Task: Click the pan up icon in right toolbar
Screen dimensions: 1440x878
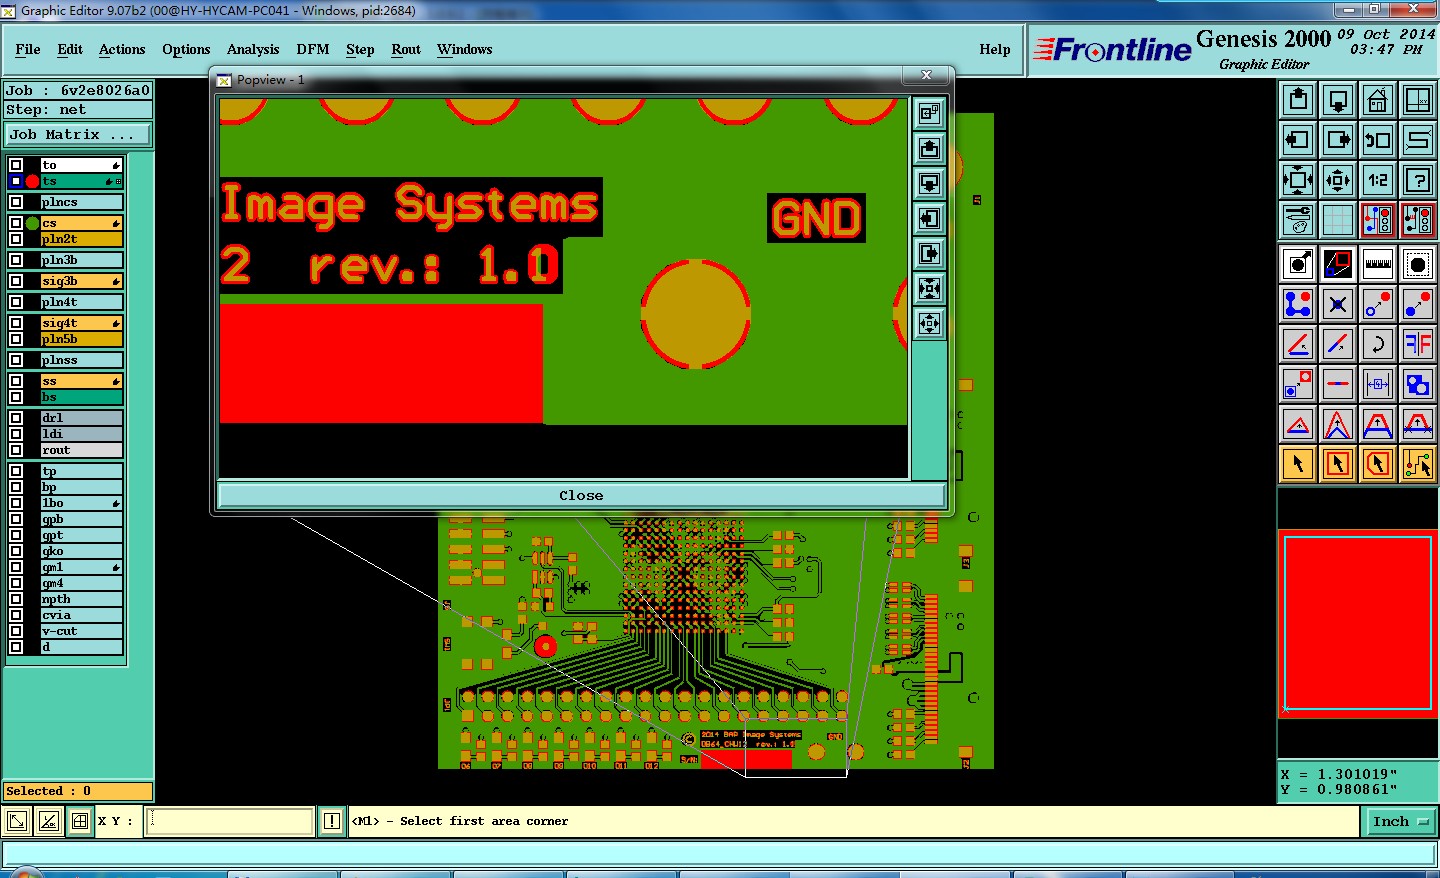Action: pos(1298,100)
